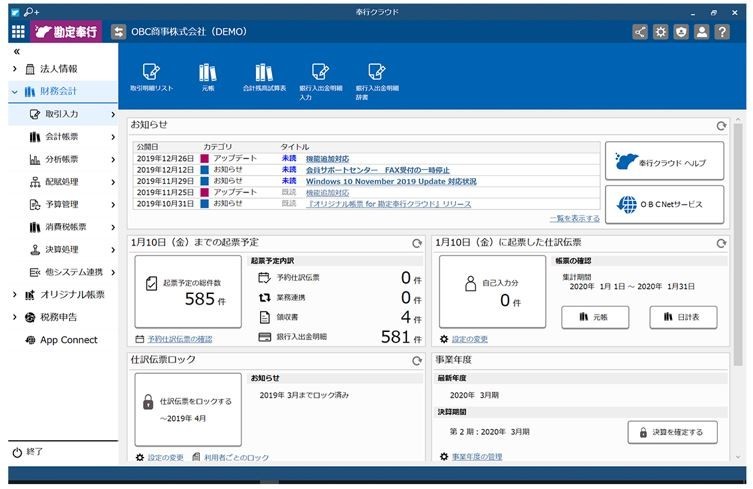Click the search key icon in title bar
Image resolution: width=753 pixels, height=489 pixels.
coord(31,12)
